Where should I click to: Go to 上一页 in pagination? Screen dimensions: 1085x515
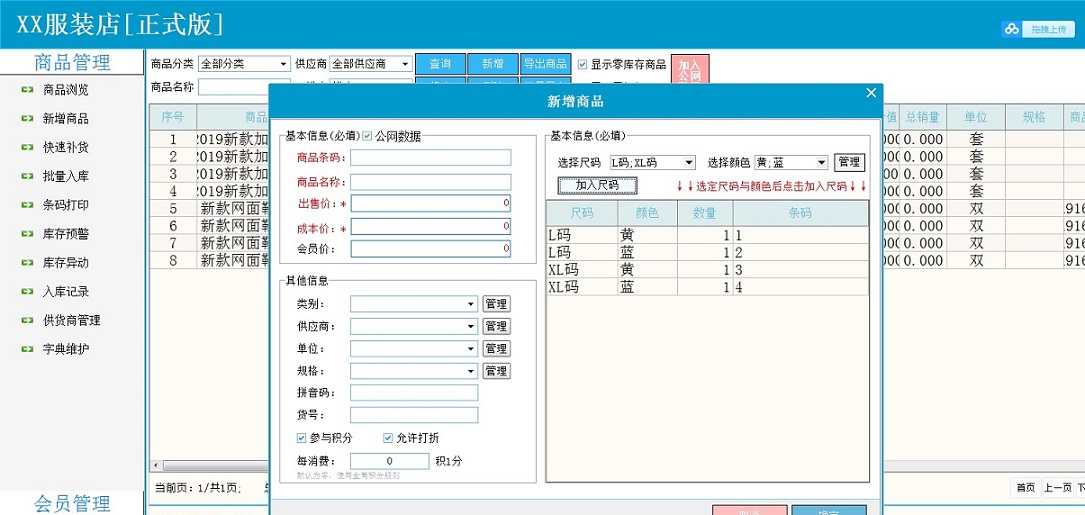(1057, 488)
